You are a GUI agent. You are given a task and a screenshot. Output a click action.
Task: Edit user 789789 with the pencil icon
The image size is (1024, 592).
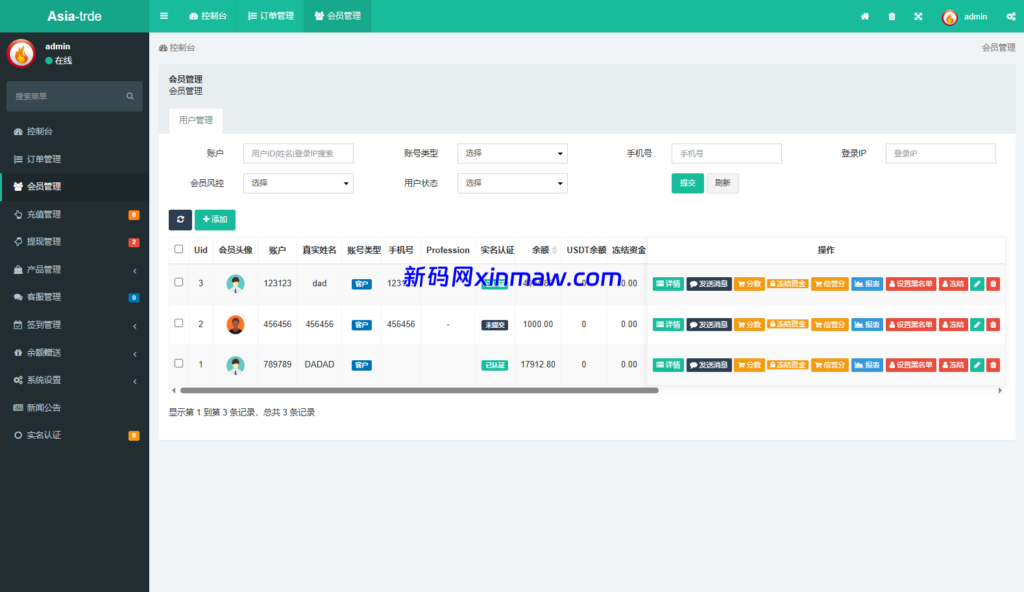coord(977,365)
